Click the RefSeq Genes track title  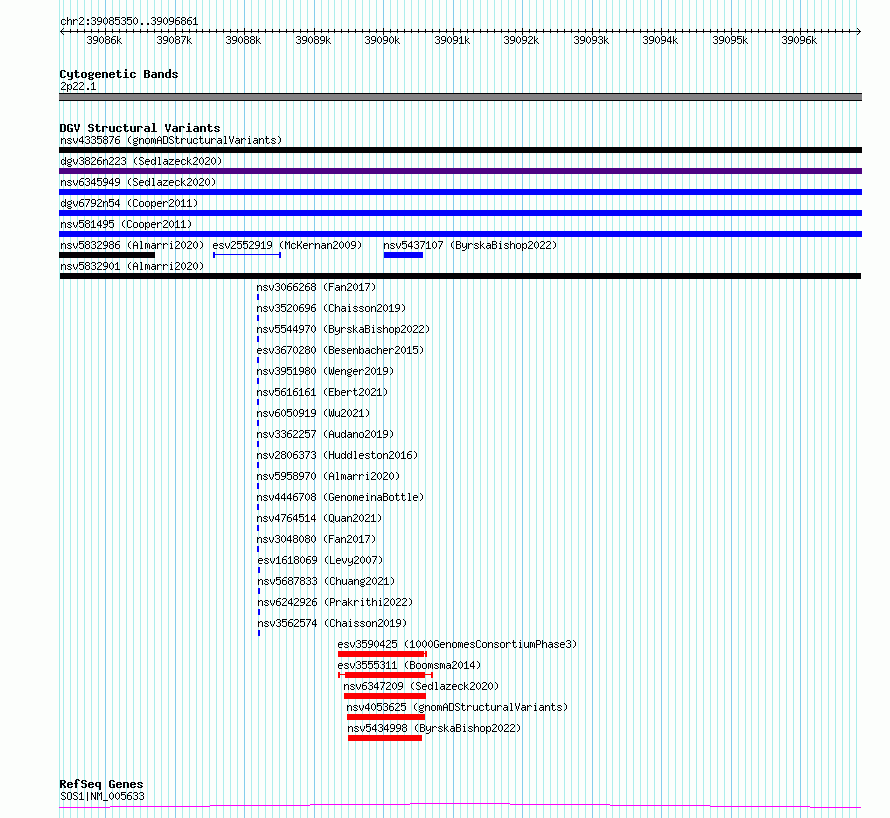click(x=101, y=785)
